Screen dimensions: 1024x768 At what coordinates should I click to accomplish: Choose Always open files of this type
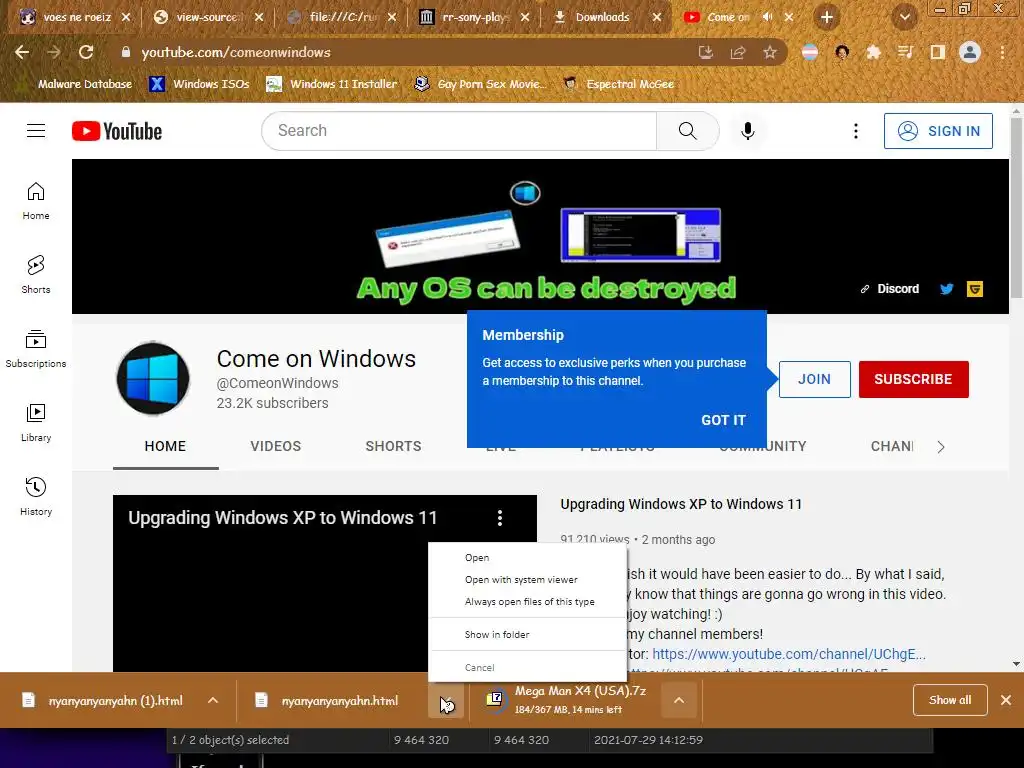pos(528,601)
